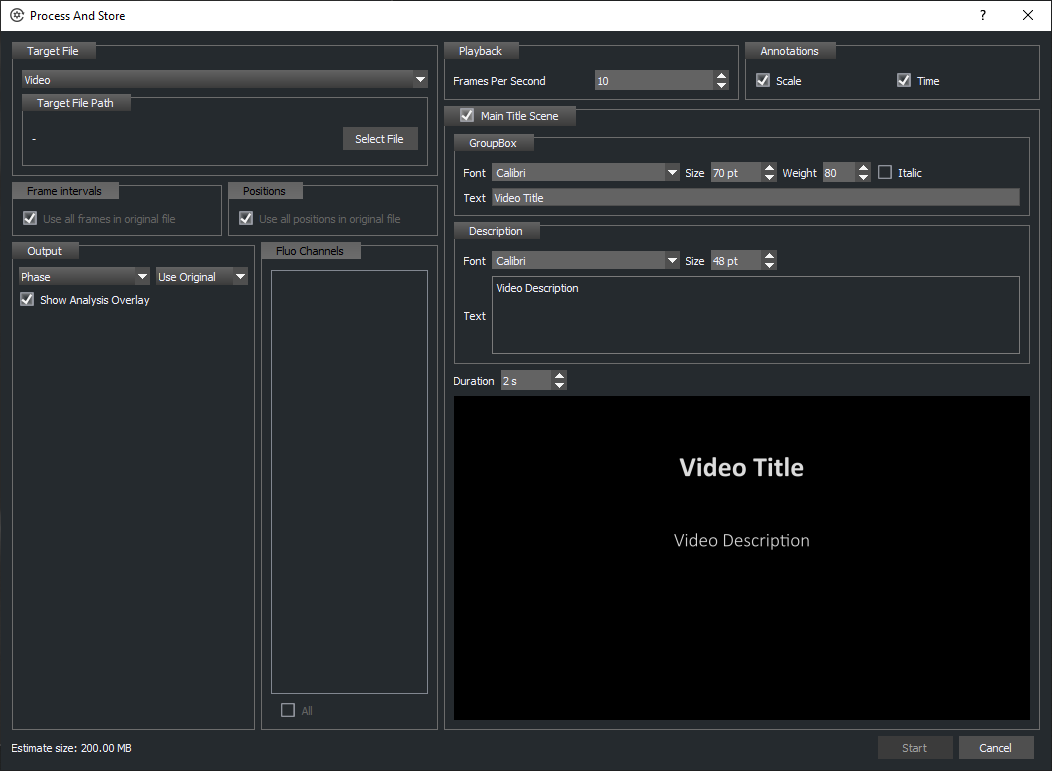Image resolution: width=1052 pixels, height=771 pixels.
Task: Increase title font size with up arrow
Action: 768,168
